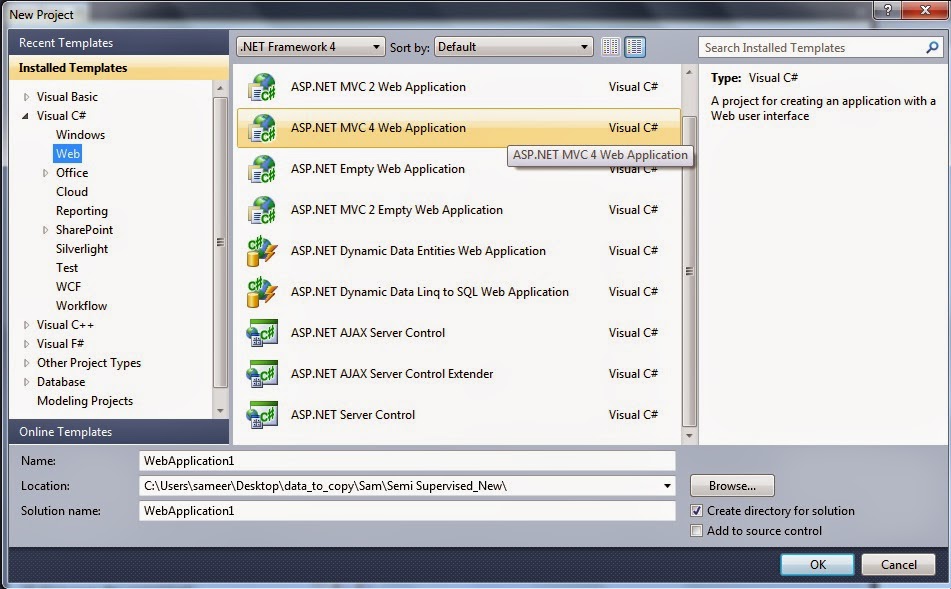
Task: Select ASP.NET AJAX Server Control Extender text
Action: pos(392,374)
